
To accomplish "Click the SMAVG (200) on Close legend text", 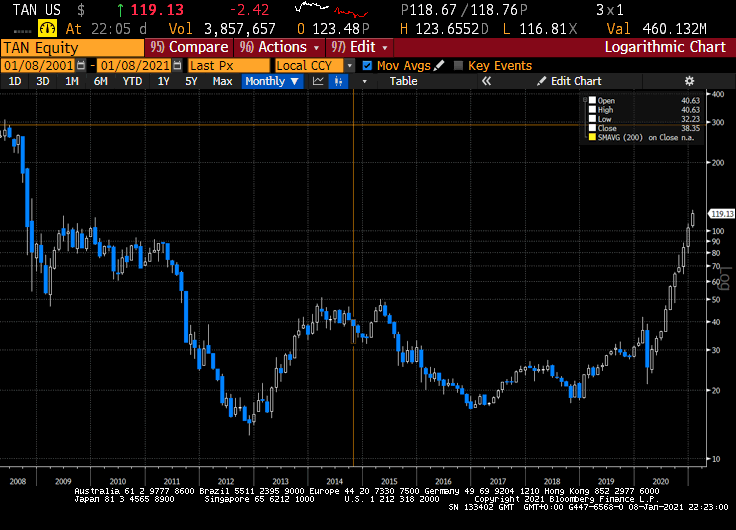I will tap(637, 138).
